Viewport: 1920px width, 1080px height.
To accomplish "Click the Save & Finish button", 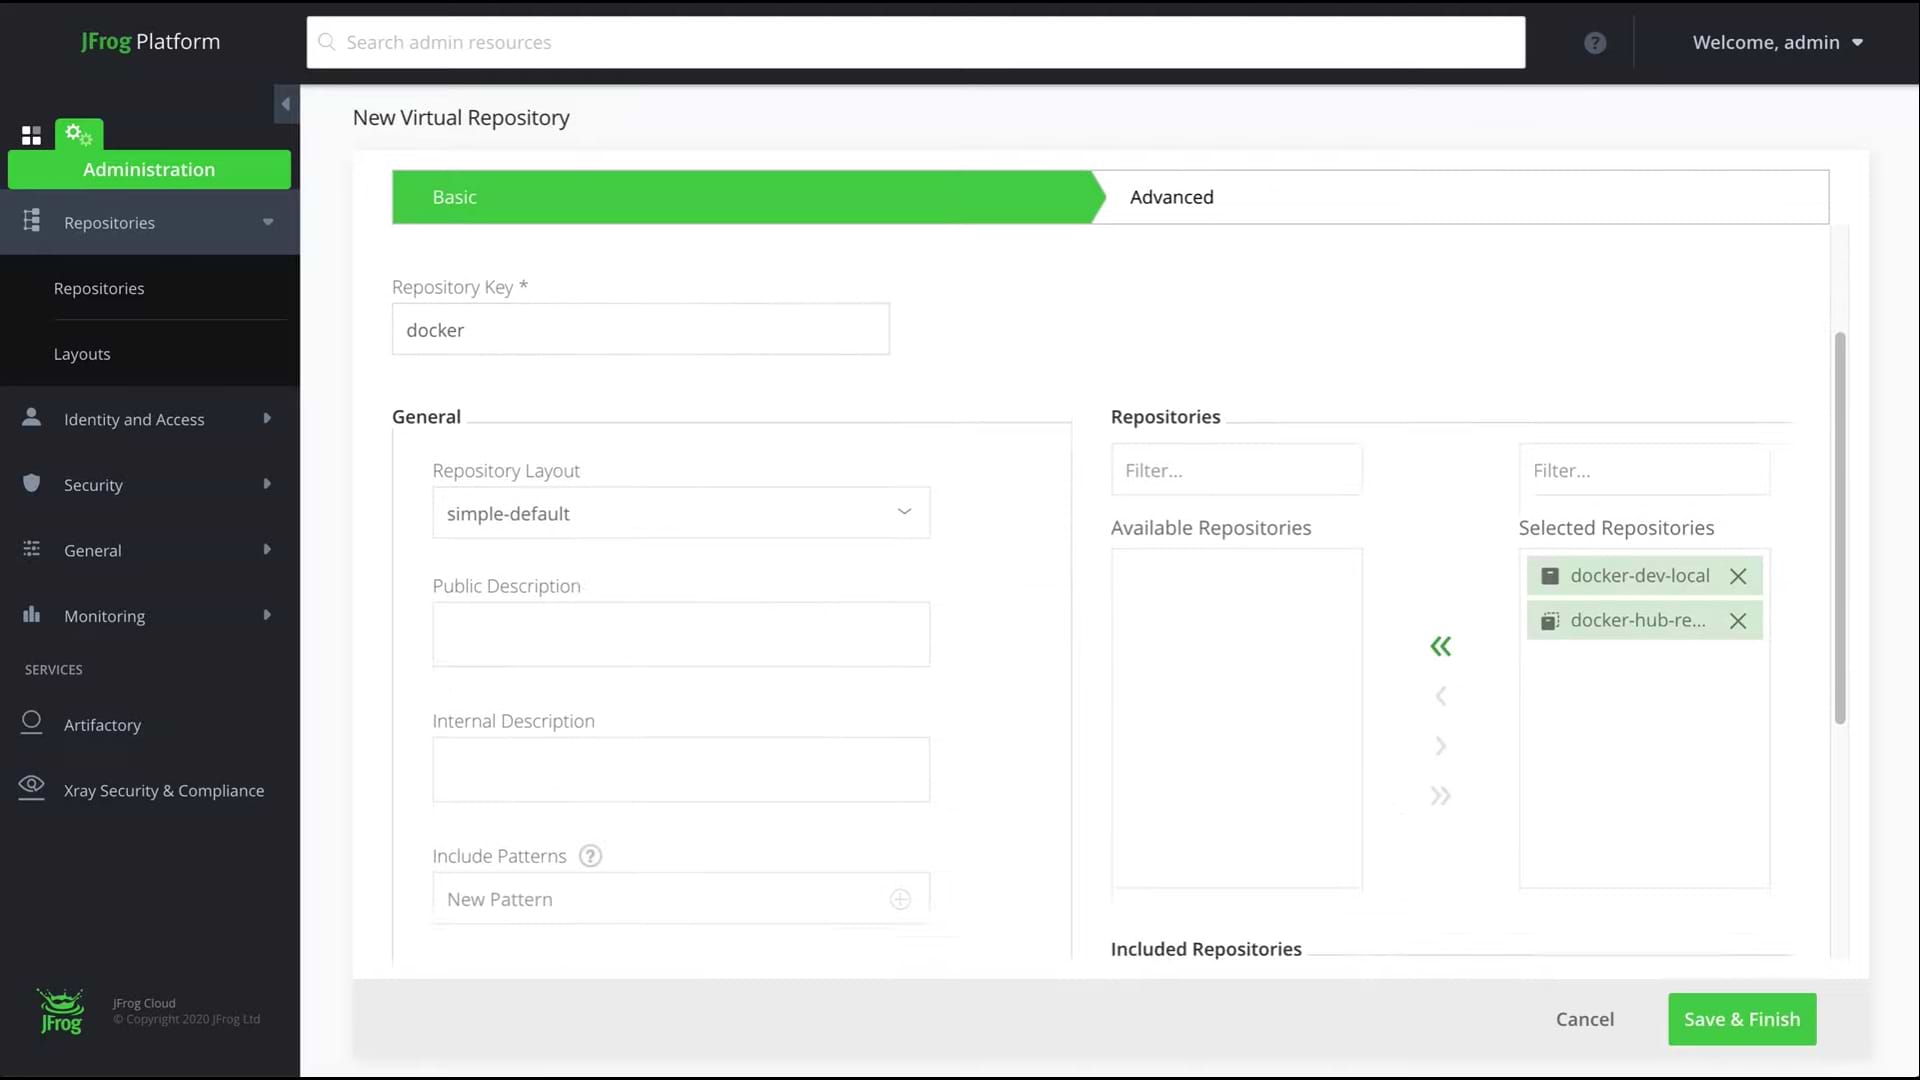I will tap(1741, 1019).
